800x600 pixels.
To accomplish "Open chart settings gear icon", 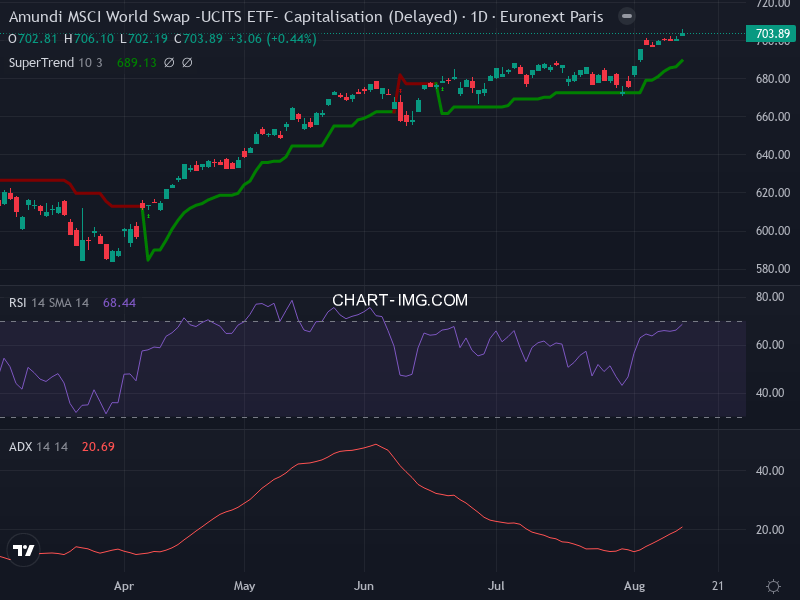I will click(773, 586).
